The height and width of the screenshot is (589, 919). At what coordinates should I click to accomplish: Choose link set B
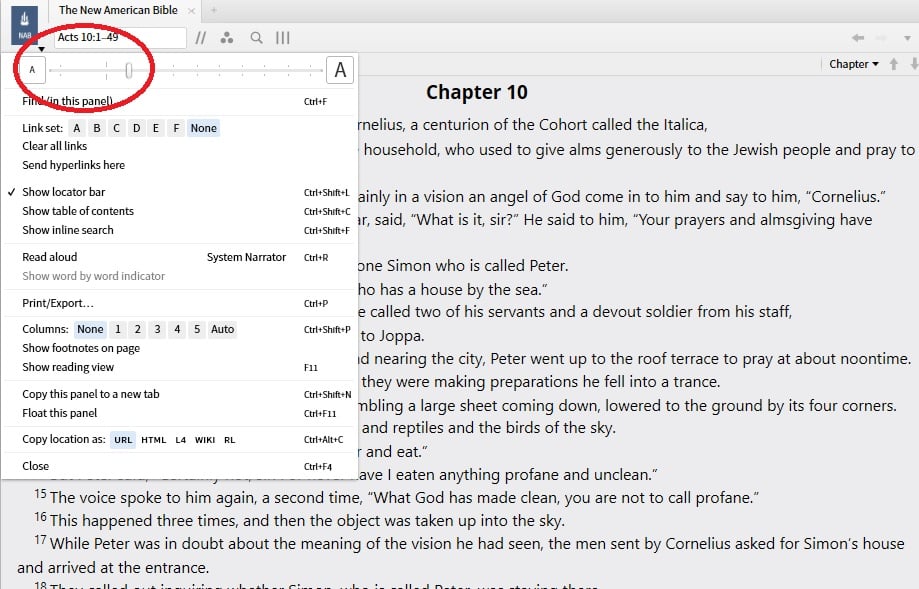tap(97, 128)
